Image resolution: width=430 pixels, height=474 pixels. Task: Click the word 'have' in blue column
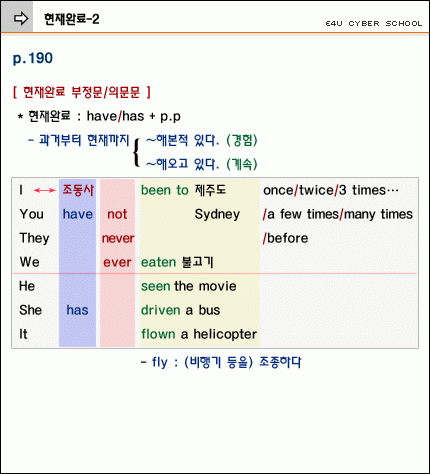pyautogui.click(x=78, y=214)
